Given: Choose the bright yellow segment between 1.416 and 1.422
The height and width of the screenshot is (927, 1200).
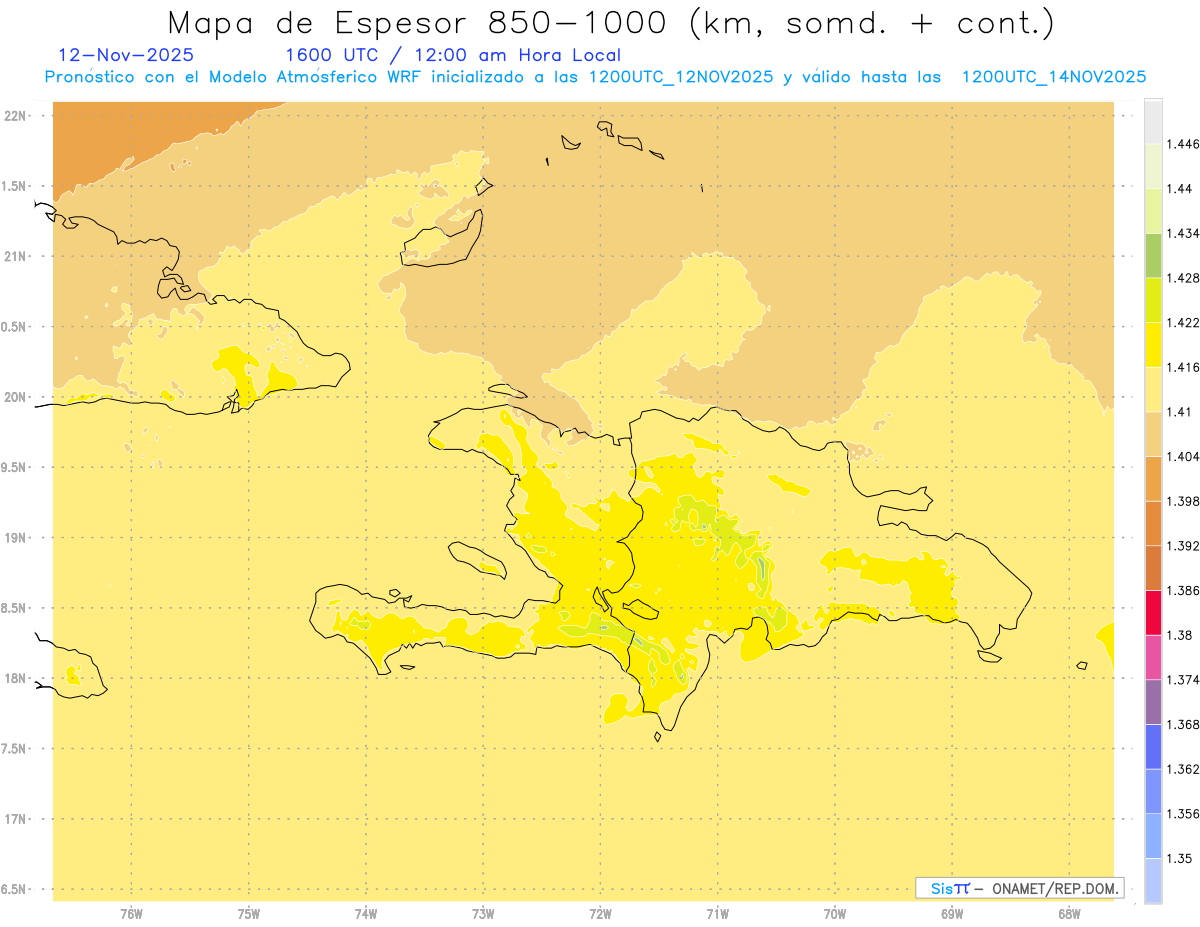Looking at the screenshot, I should [x=1153, y=345].
